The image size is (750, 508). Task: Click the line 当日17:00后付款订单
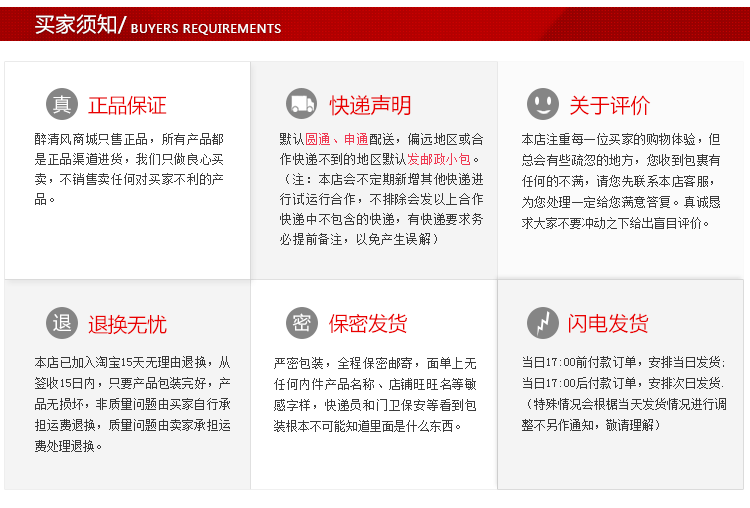click(x=622, y=383)
